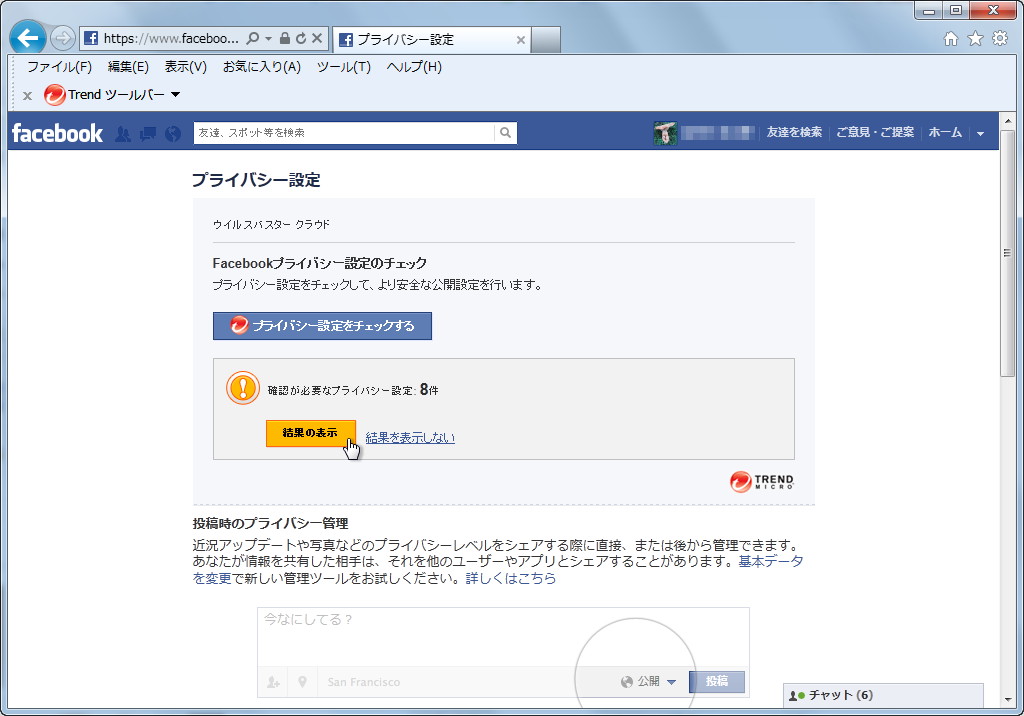The width and height of the screenshot is (1024, 716).
Task: Click the Facebook logo to go home
Action: pos(57,132)
